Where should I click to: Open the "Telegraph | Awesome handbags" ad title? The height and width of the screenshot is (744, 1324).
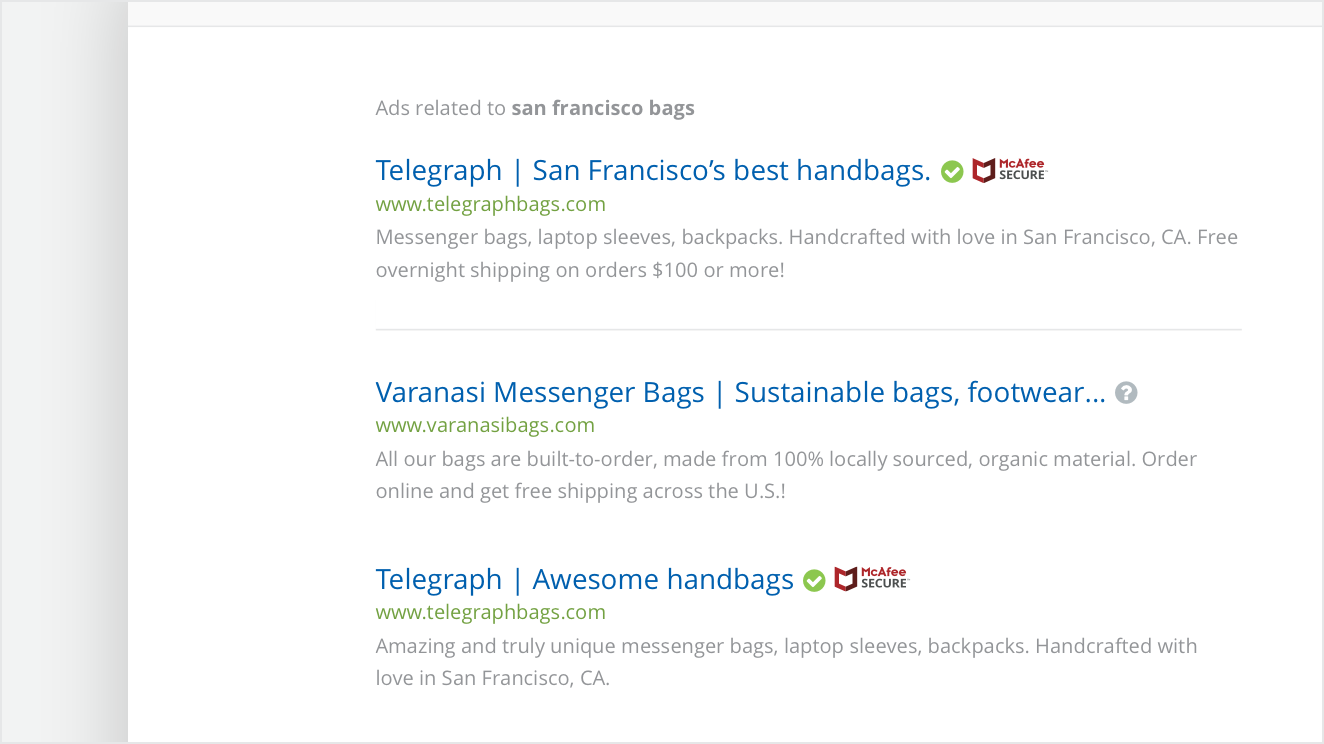[584, 580]
